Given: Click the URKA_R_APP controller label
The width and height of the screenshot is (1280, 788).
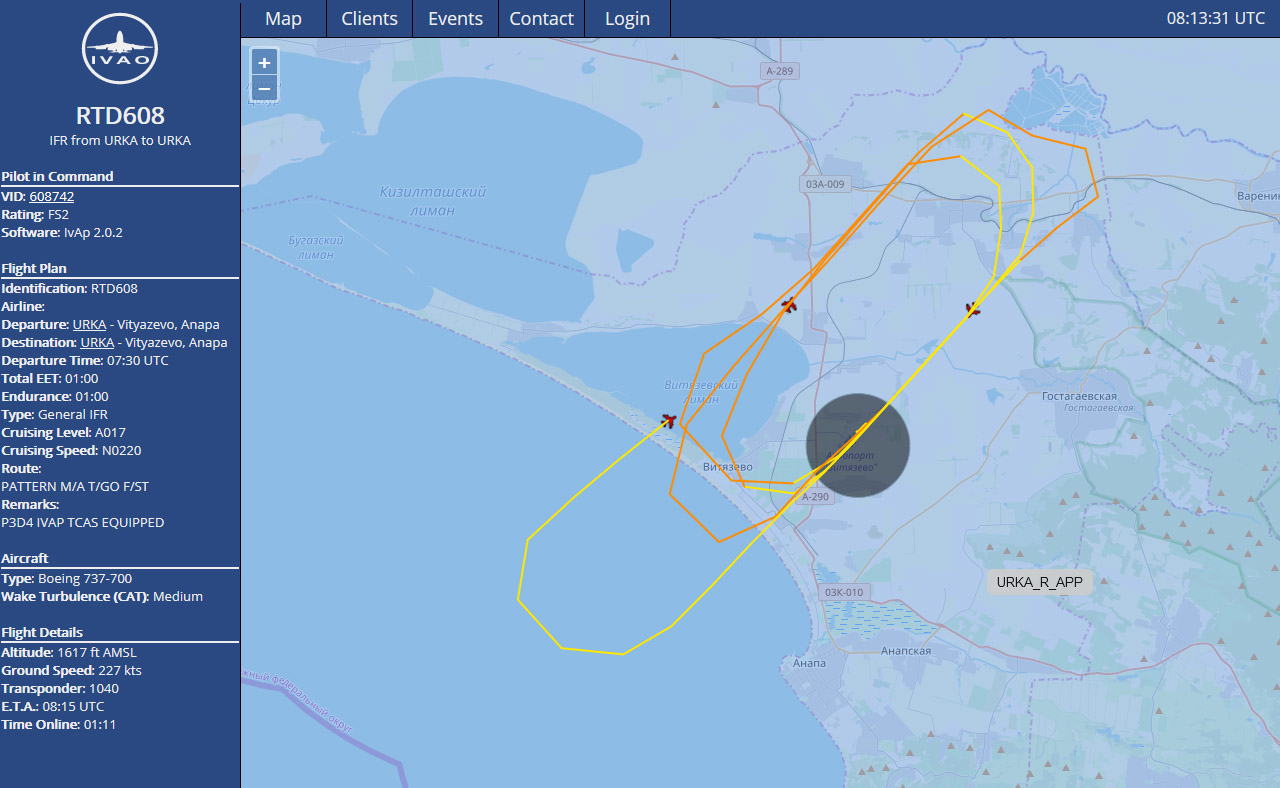Looking at the screenshot, I should [x=1039, y=582].
